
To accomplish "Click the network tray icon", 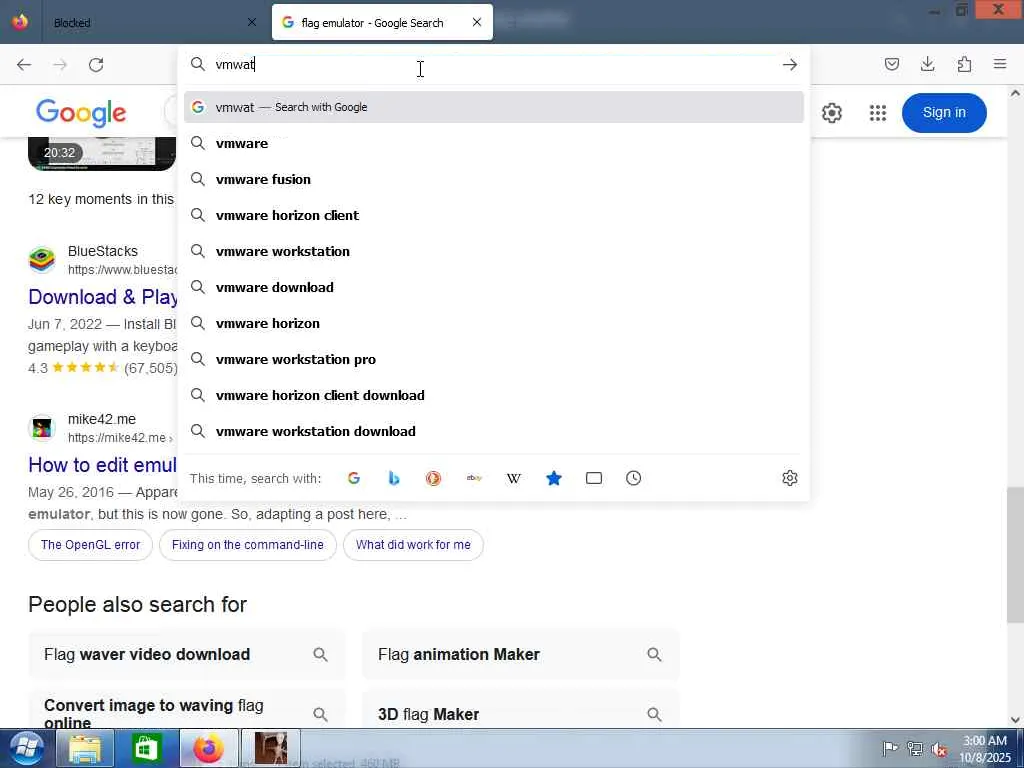I will coord(914,749).
